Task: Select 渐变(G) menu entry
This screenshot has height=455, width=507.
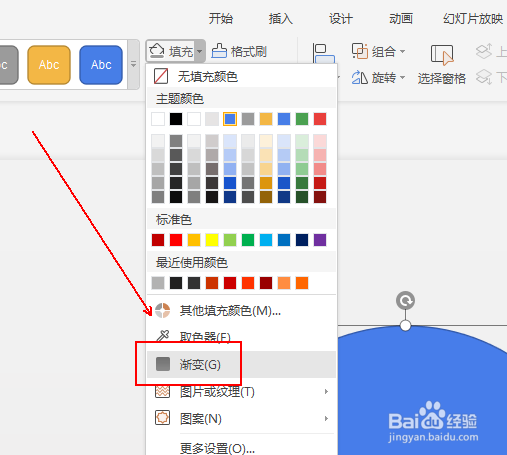Action: click(x=241, y=364)
